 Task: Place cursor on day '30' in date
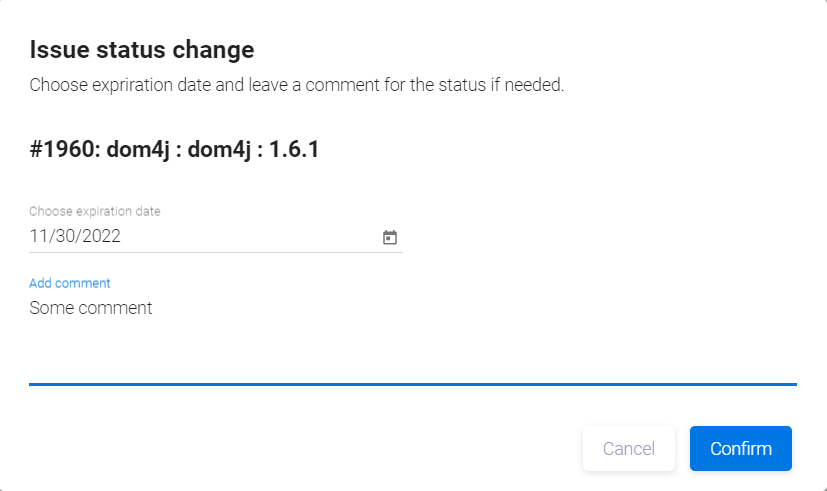point(68,237)
